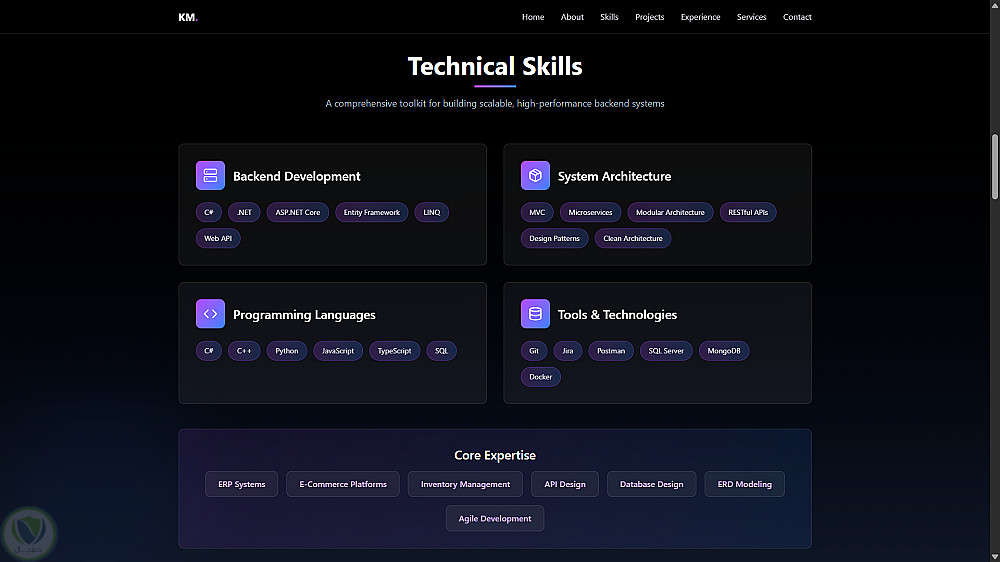This screenshot has width=1000, height=562.
Task: Open the Projects nav link
Action: 649,17
